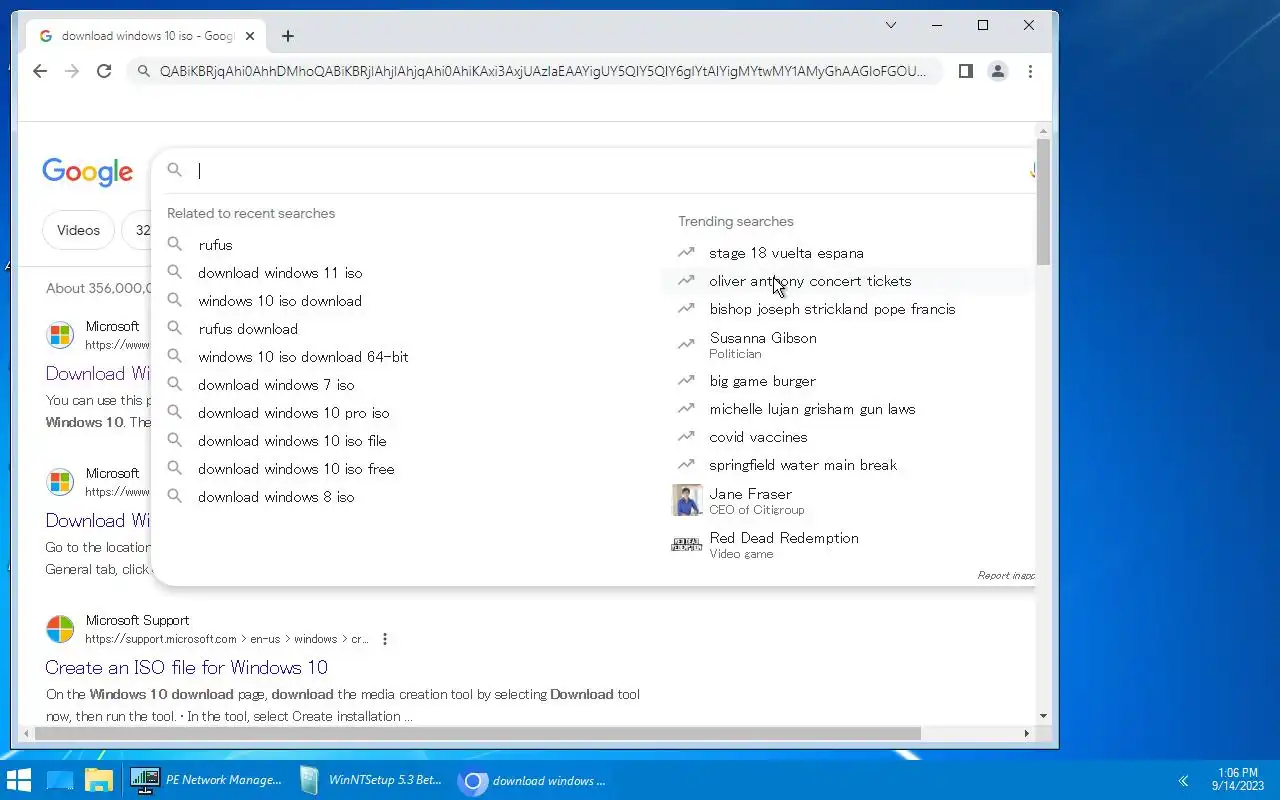Image resolution: width=1280 pixels, height=800 pixels.
Task: Click Microsoft Support favicon in third result
Action: tap(60, 629)
